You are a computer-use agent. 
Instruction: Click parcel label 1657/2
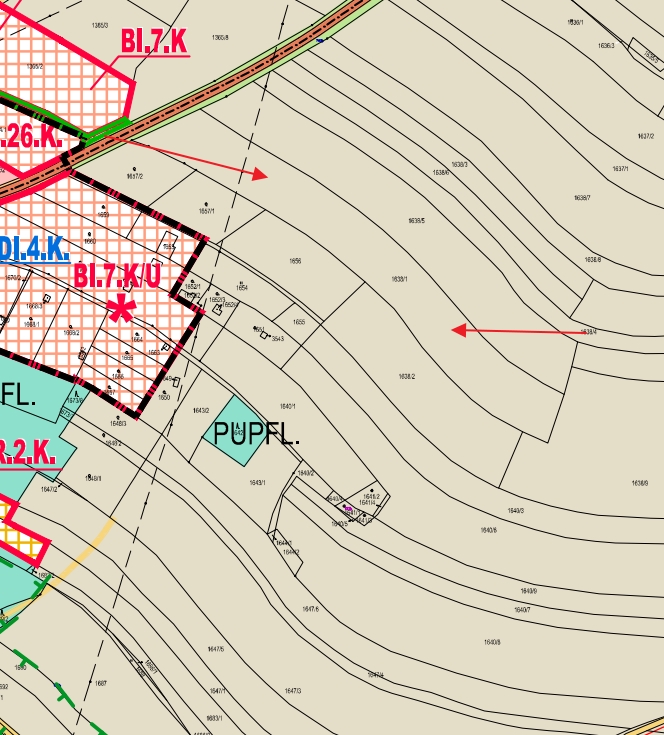pos(135,176)
